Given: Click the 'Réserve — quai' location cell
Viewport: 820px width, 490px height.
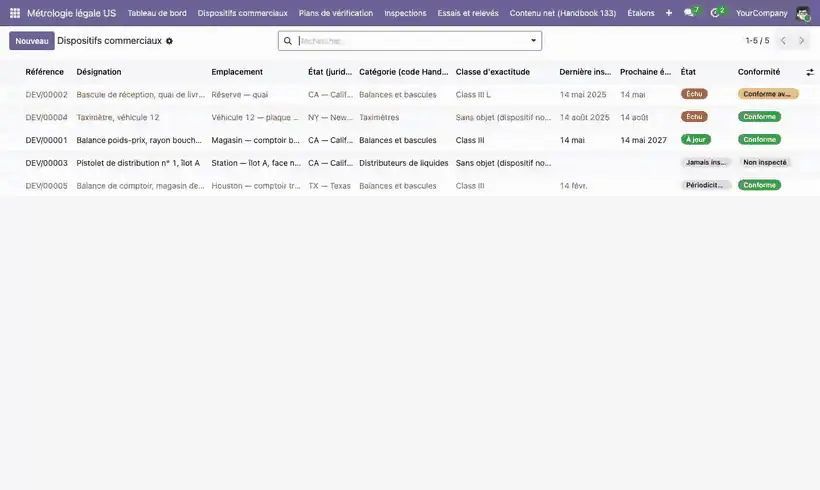Looking at the screenshot, I should [240, 95].
